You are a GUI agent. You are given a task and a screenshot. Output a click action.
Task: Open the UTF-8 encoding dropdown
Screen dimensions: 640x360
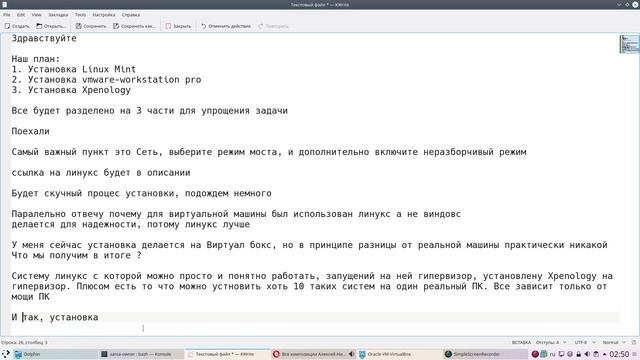click(585, 342)
